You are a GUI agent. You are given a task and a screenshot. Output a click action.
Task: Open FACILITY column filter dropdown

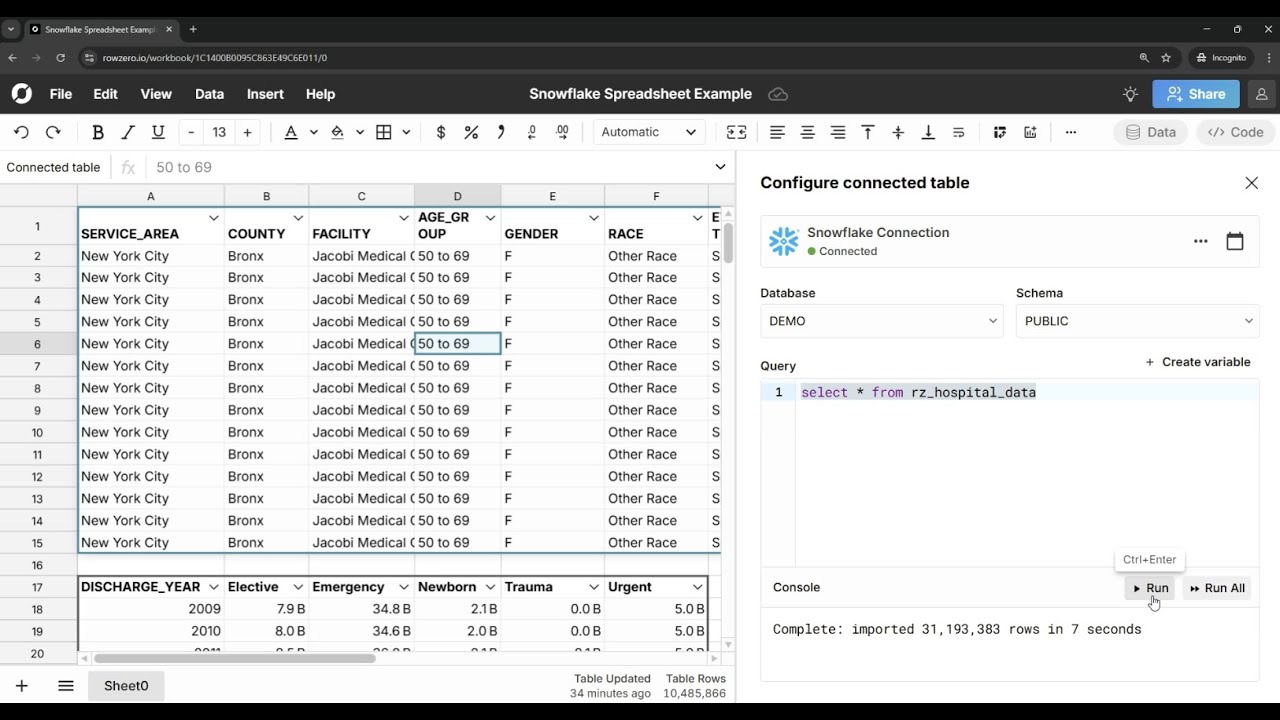tap(404, 218)
